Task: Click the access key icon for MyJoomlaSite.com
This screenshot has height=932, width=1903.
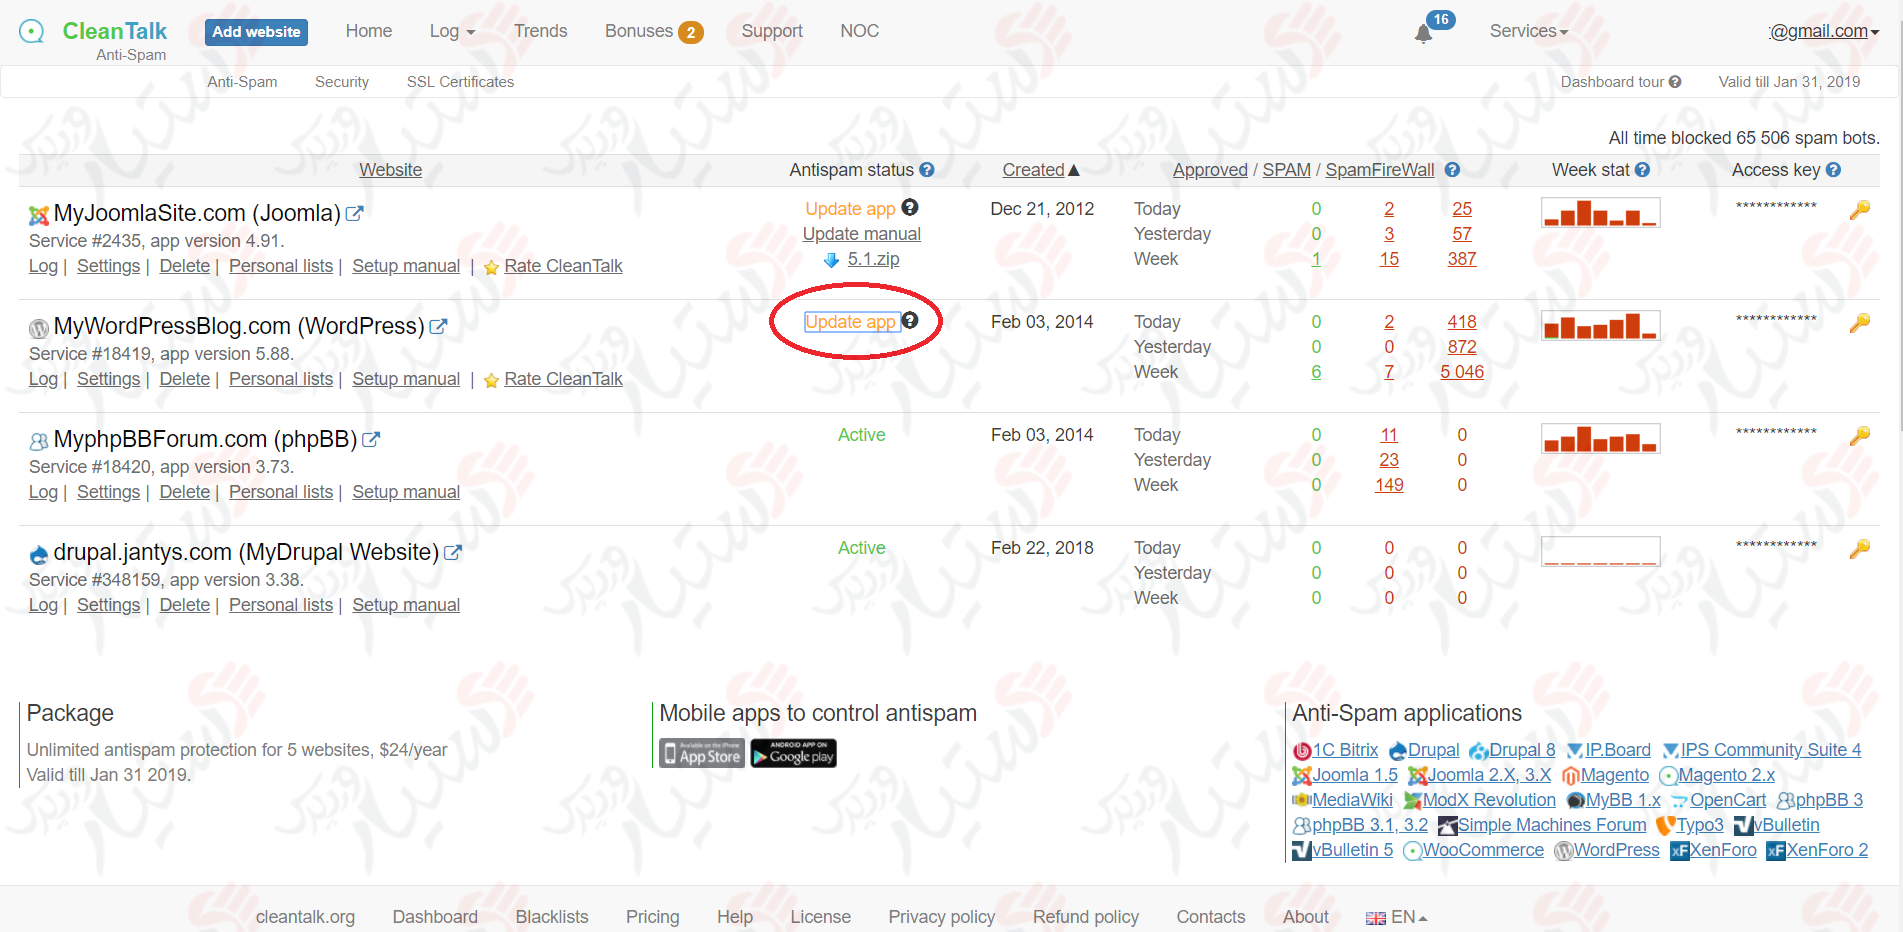Action: click(x=1859, y=210)
